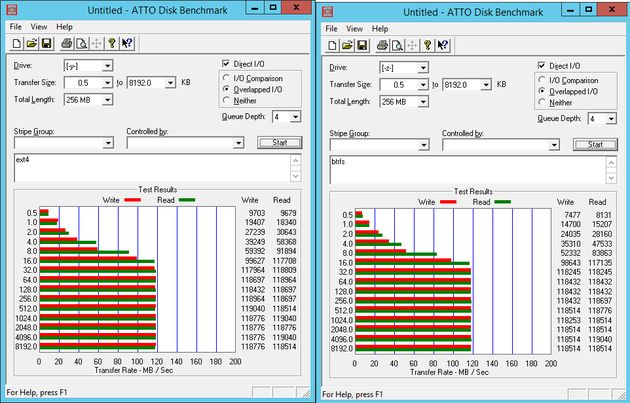
Task: Click Open folder icon in right window toolbar
Action: pyautogui.click(x=347, y=45)
